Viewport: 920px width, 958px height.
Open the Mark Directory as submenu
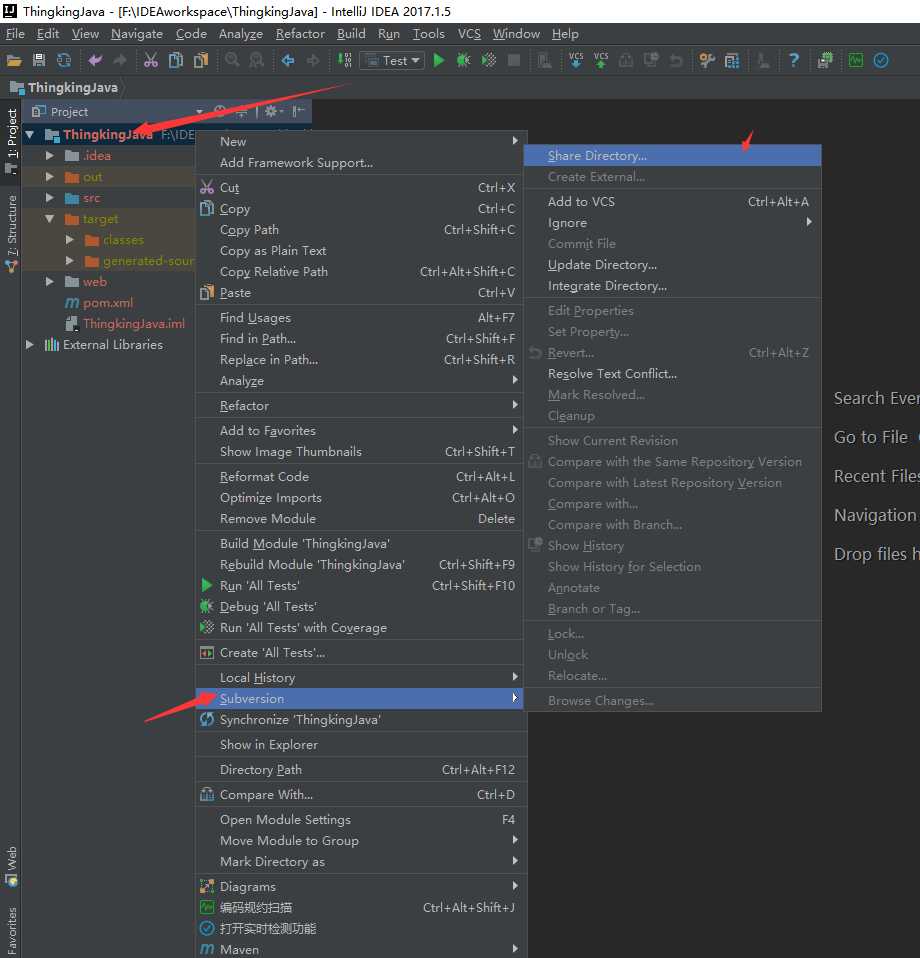[x=360, y=861]
